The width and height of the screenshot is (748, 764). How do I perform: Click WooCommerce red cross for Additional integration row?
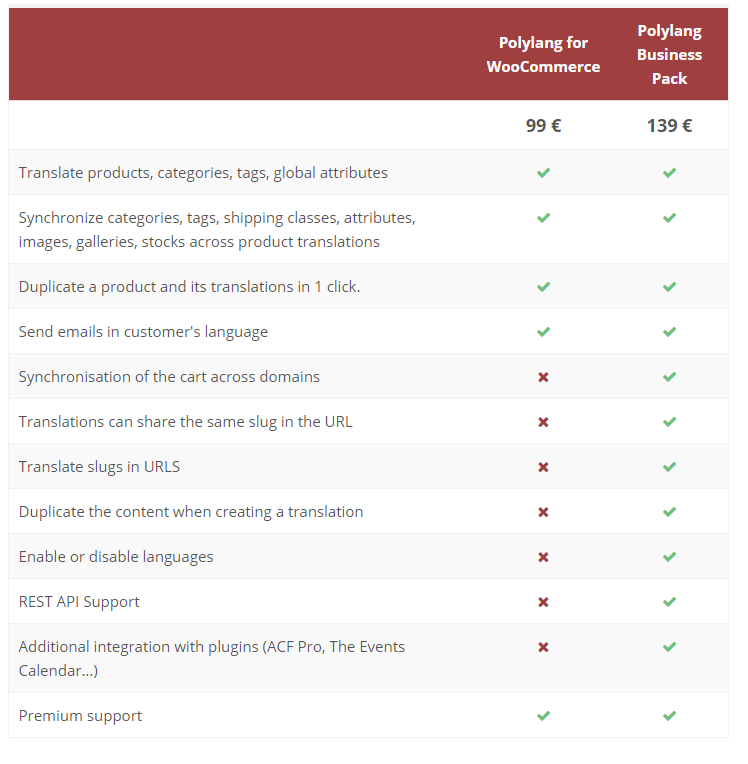coord(543,647)
